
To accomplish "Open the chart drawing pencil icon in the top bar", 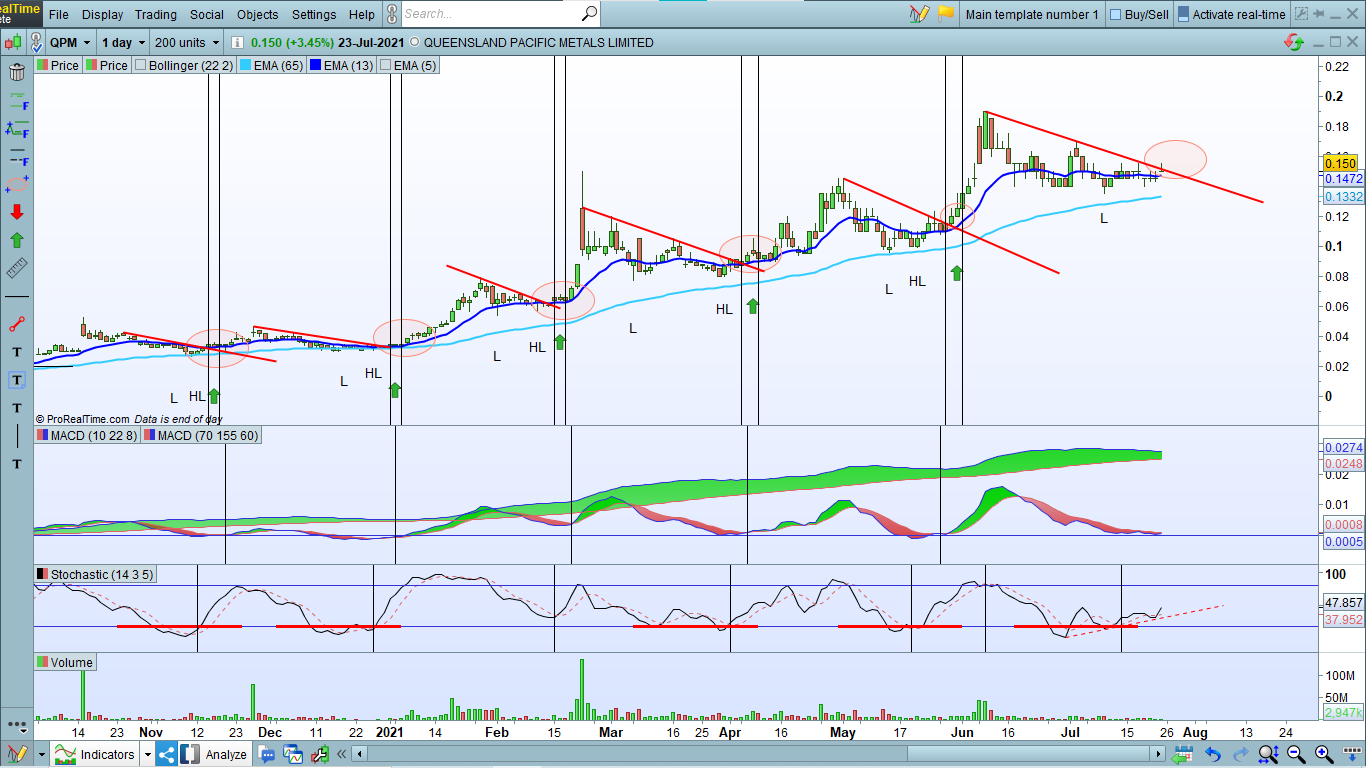I will 919,14.
